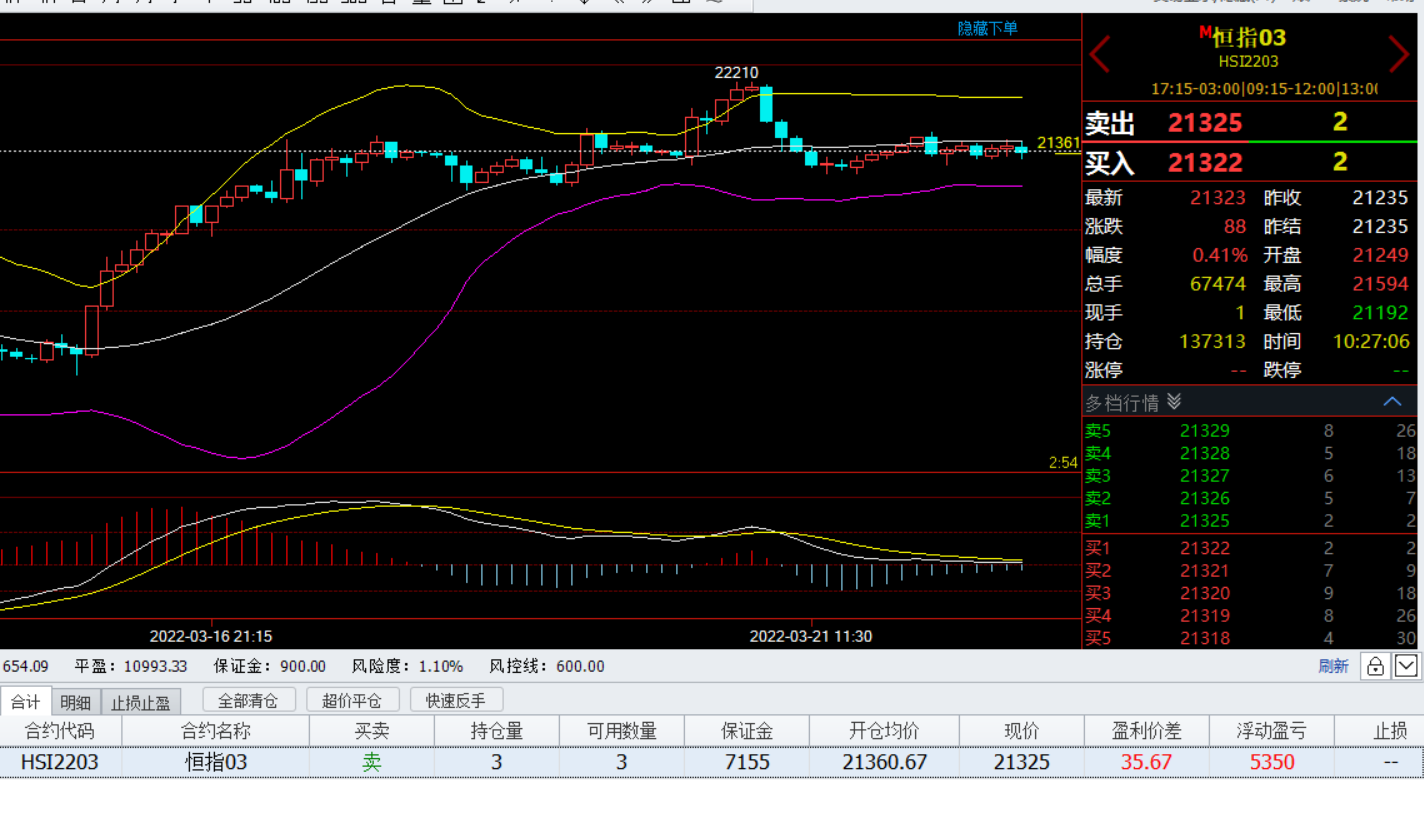Image resolution: width=1424 pixels, height=834 pixels.
Task: Click the 买入 price 21322 header
Action: [1205, 162]
